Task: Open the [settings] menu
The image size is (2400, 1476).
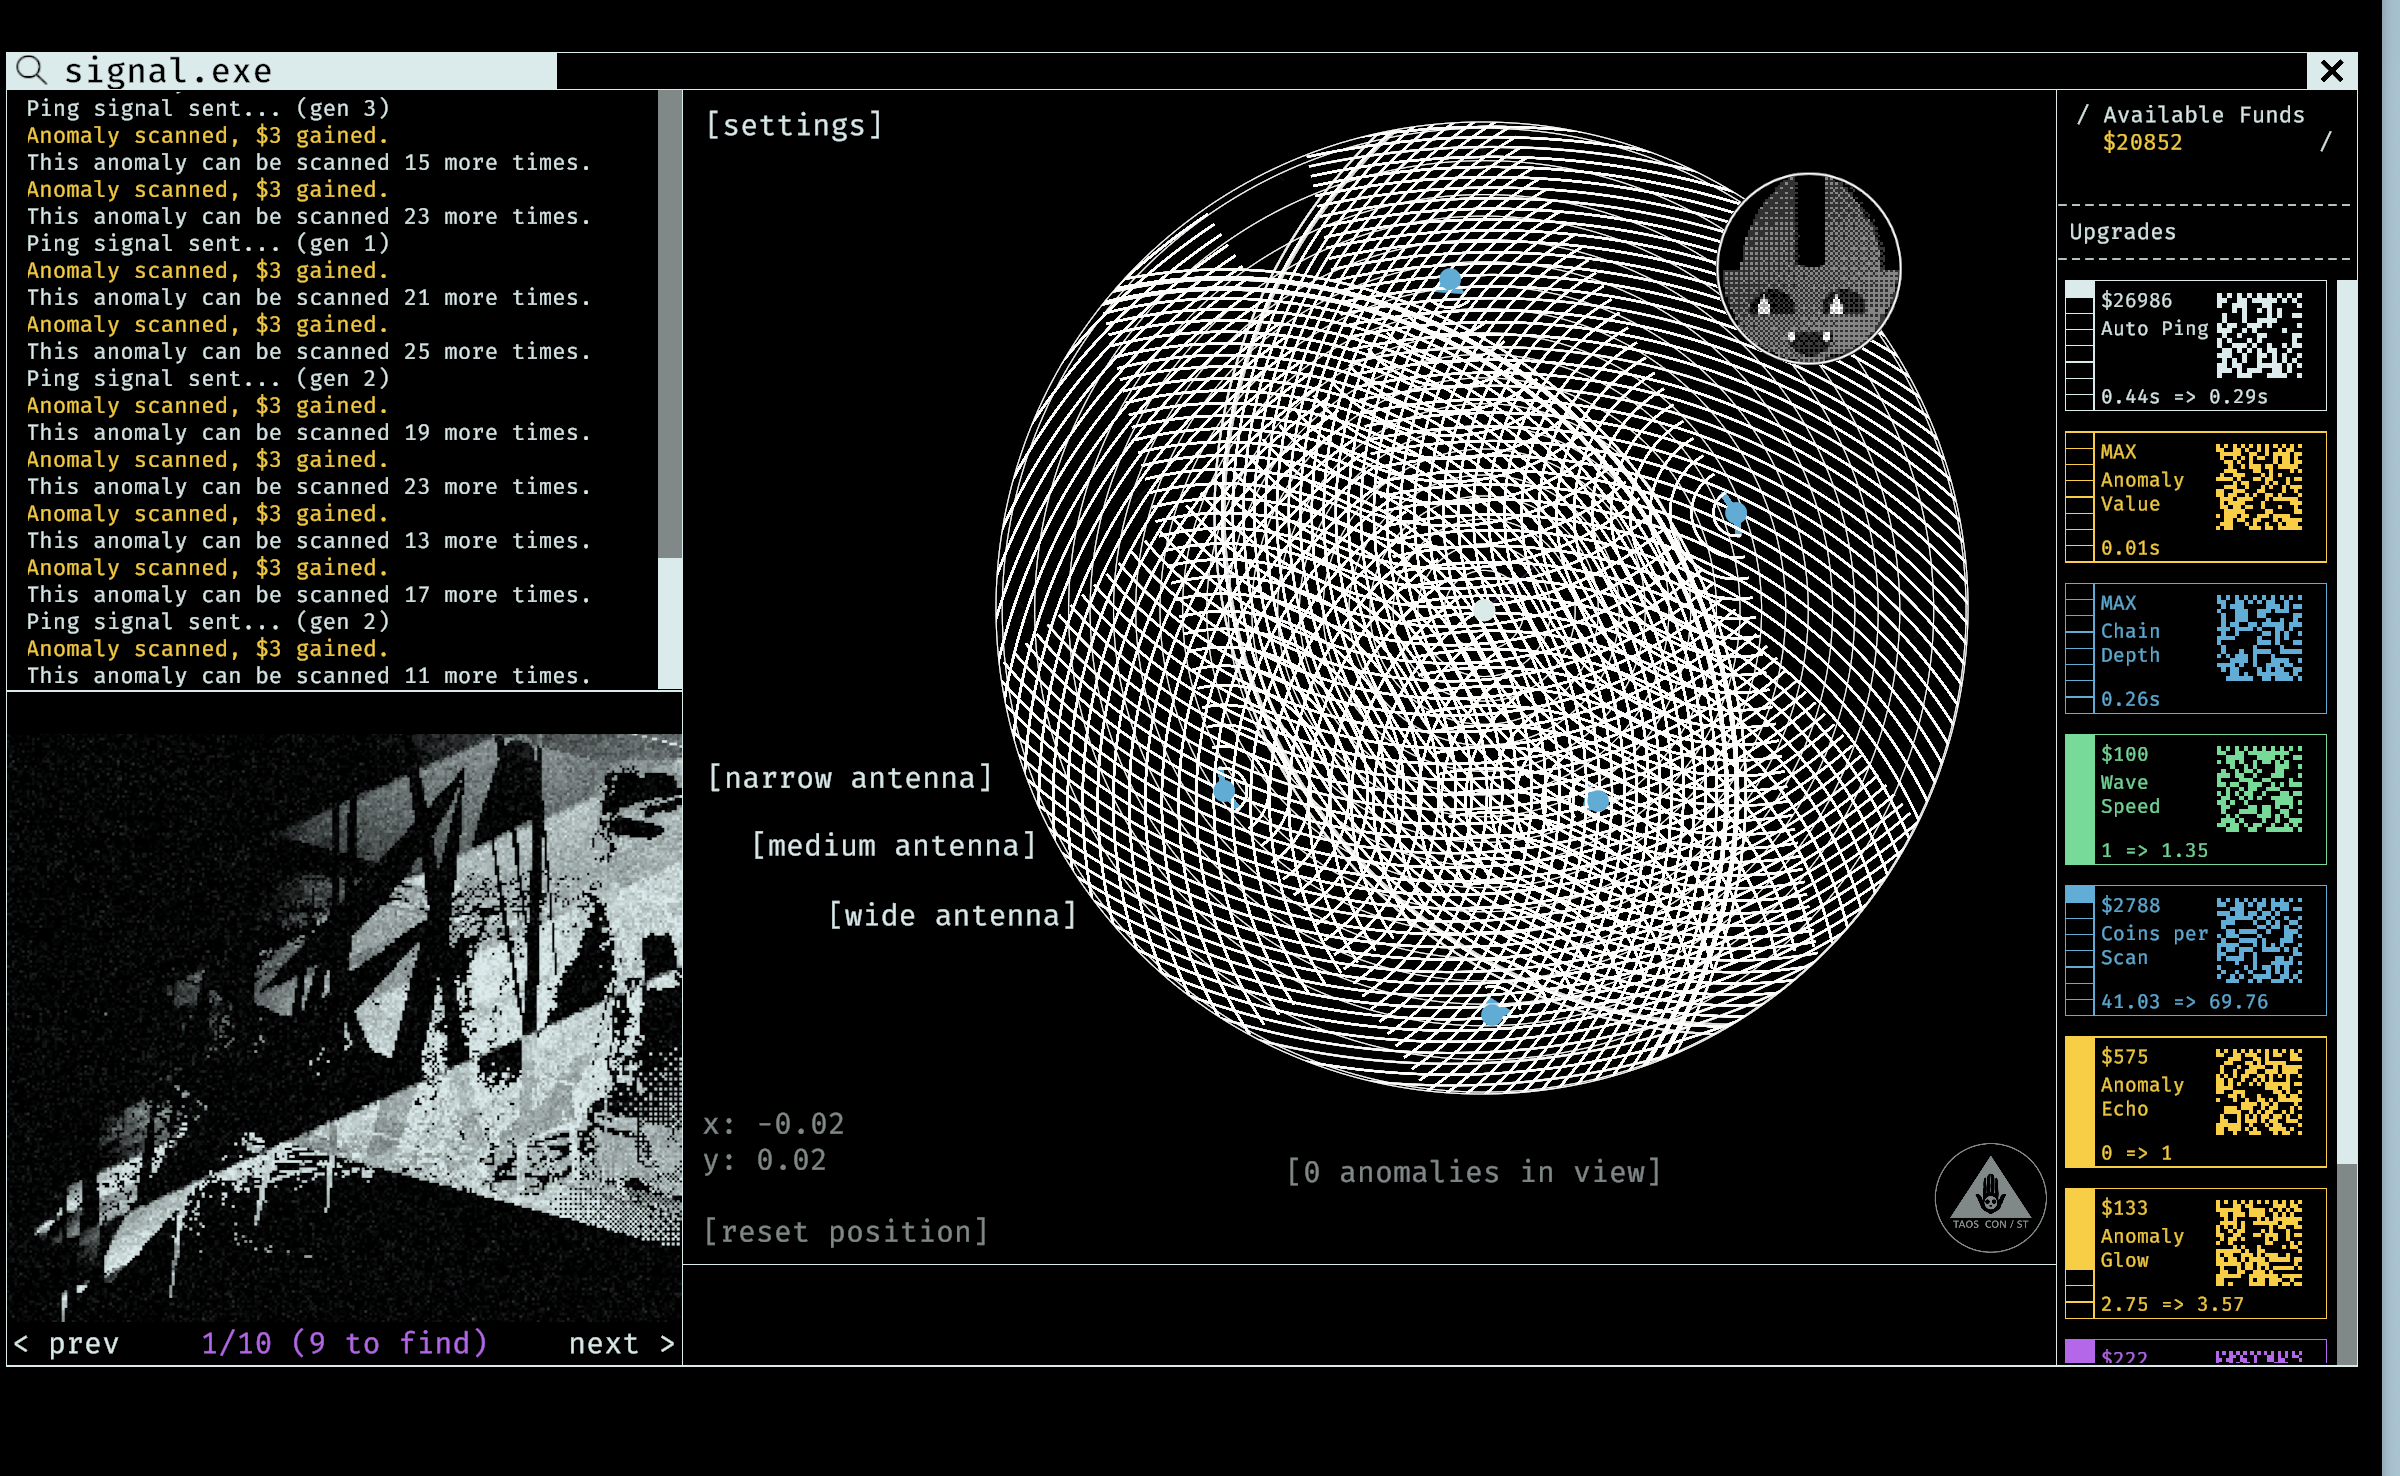Action: click(794, 125)
